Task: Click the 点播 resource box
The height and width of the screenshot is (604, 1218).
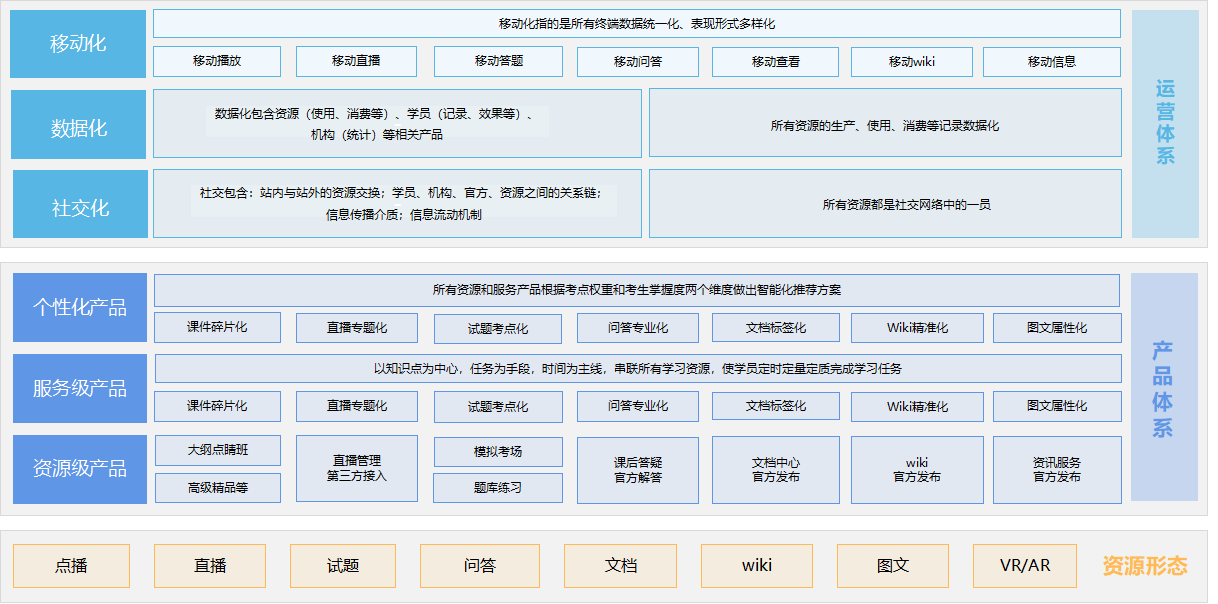Action: pos(71,566)
